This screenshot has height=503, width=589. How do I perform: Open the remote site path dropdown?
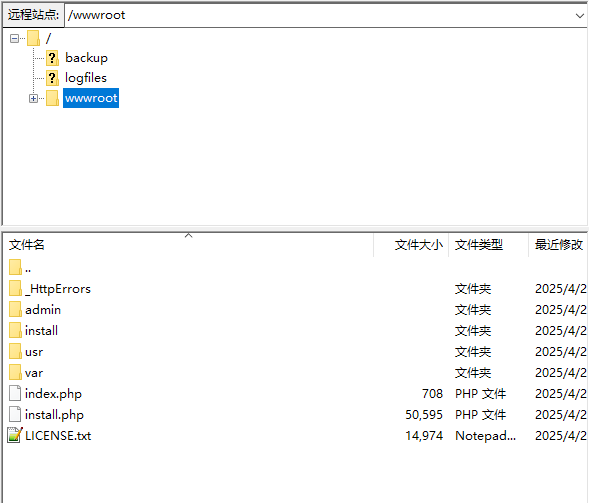pyautogui.click(x=580, y=15)
